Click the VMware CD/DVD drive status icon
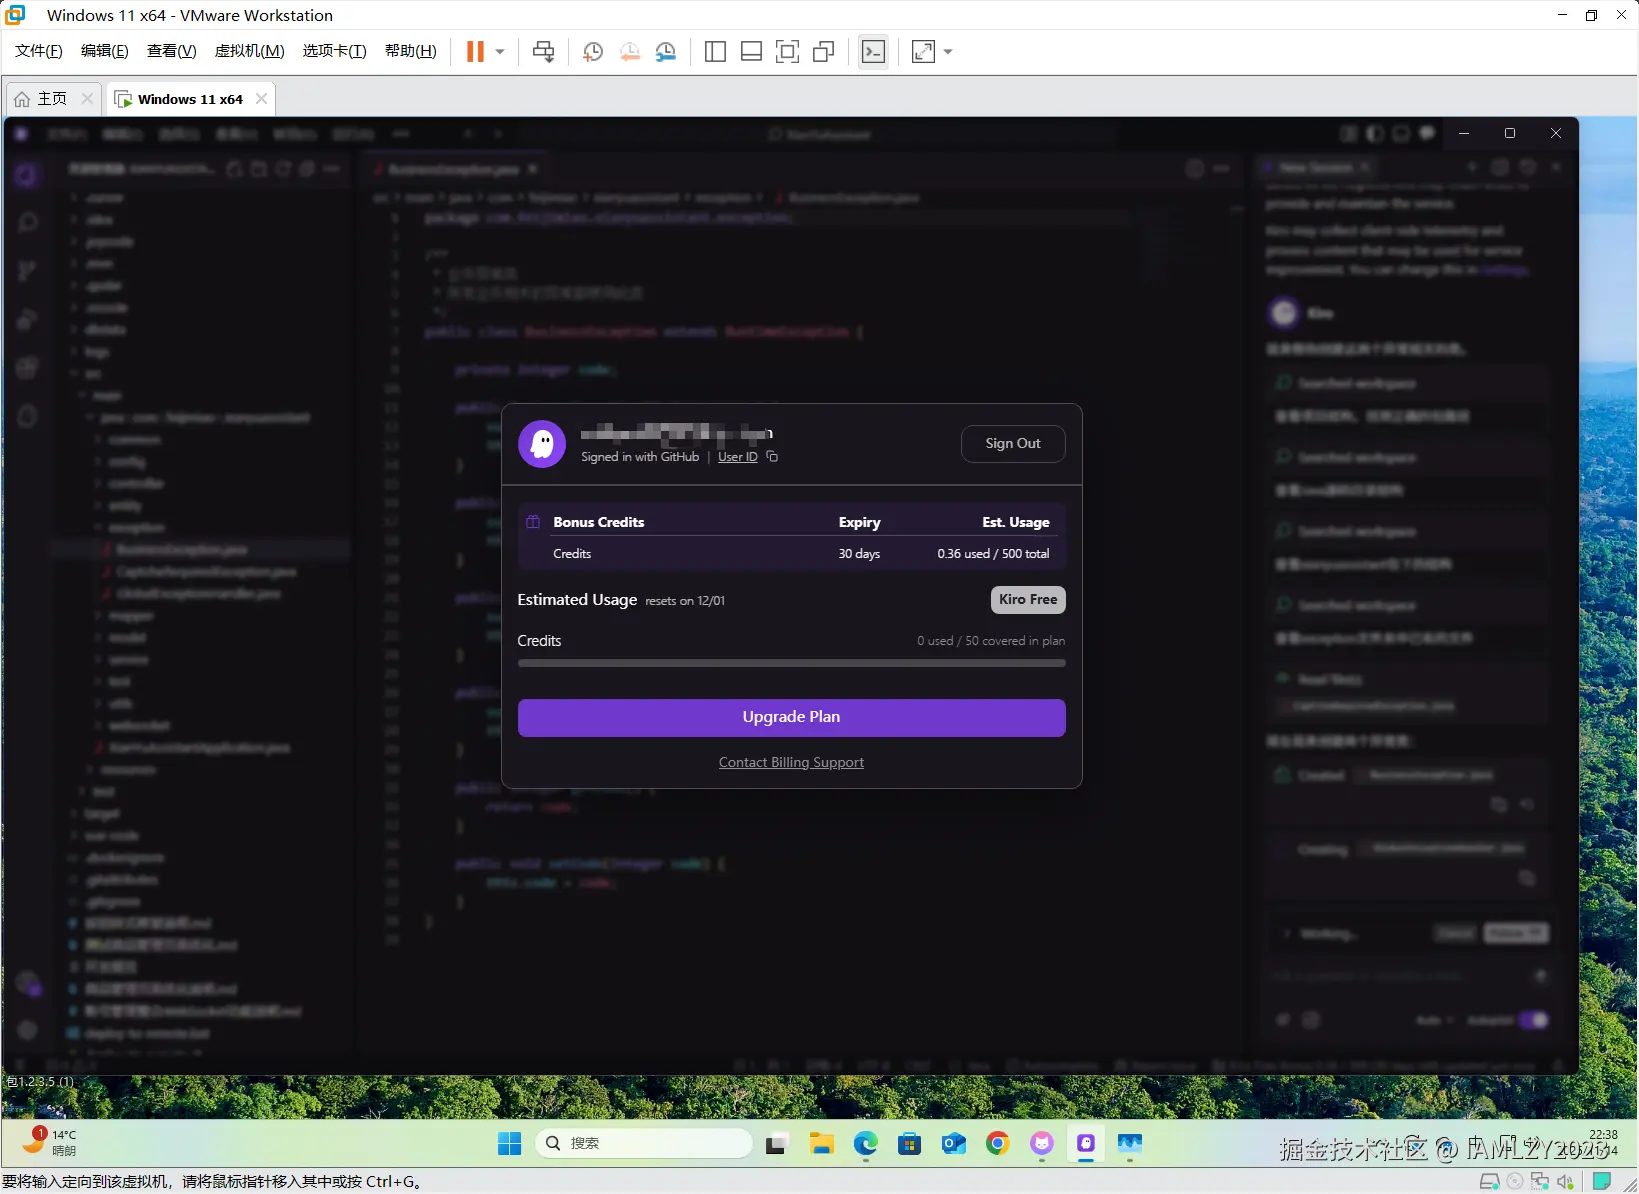Screen dimensions: 1639x1194 click(1515, 1182)
